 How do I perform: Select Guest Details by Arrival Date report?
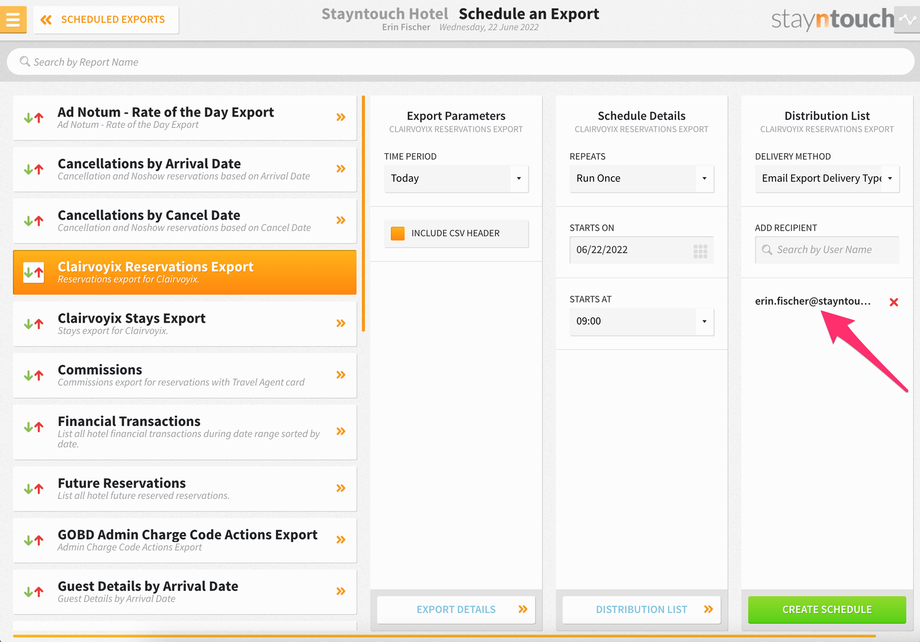(184, 592)
